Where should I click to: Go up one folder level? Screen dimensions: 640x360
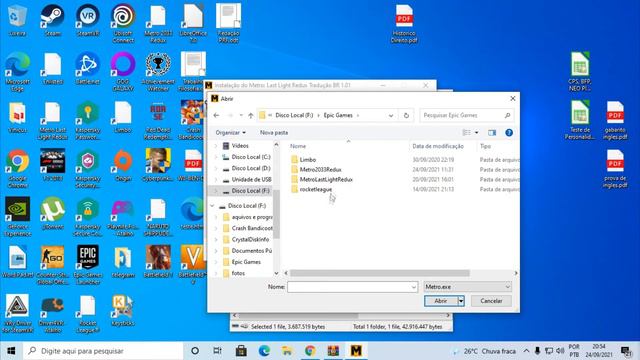pos(250,116)
